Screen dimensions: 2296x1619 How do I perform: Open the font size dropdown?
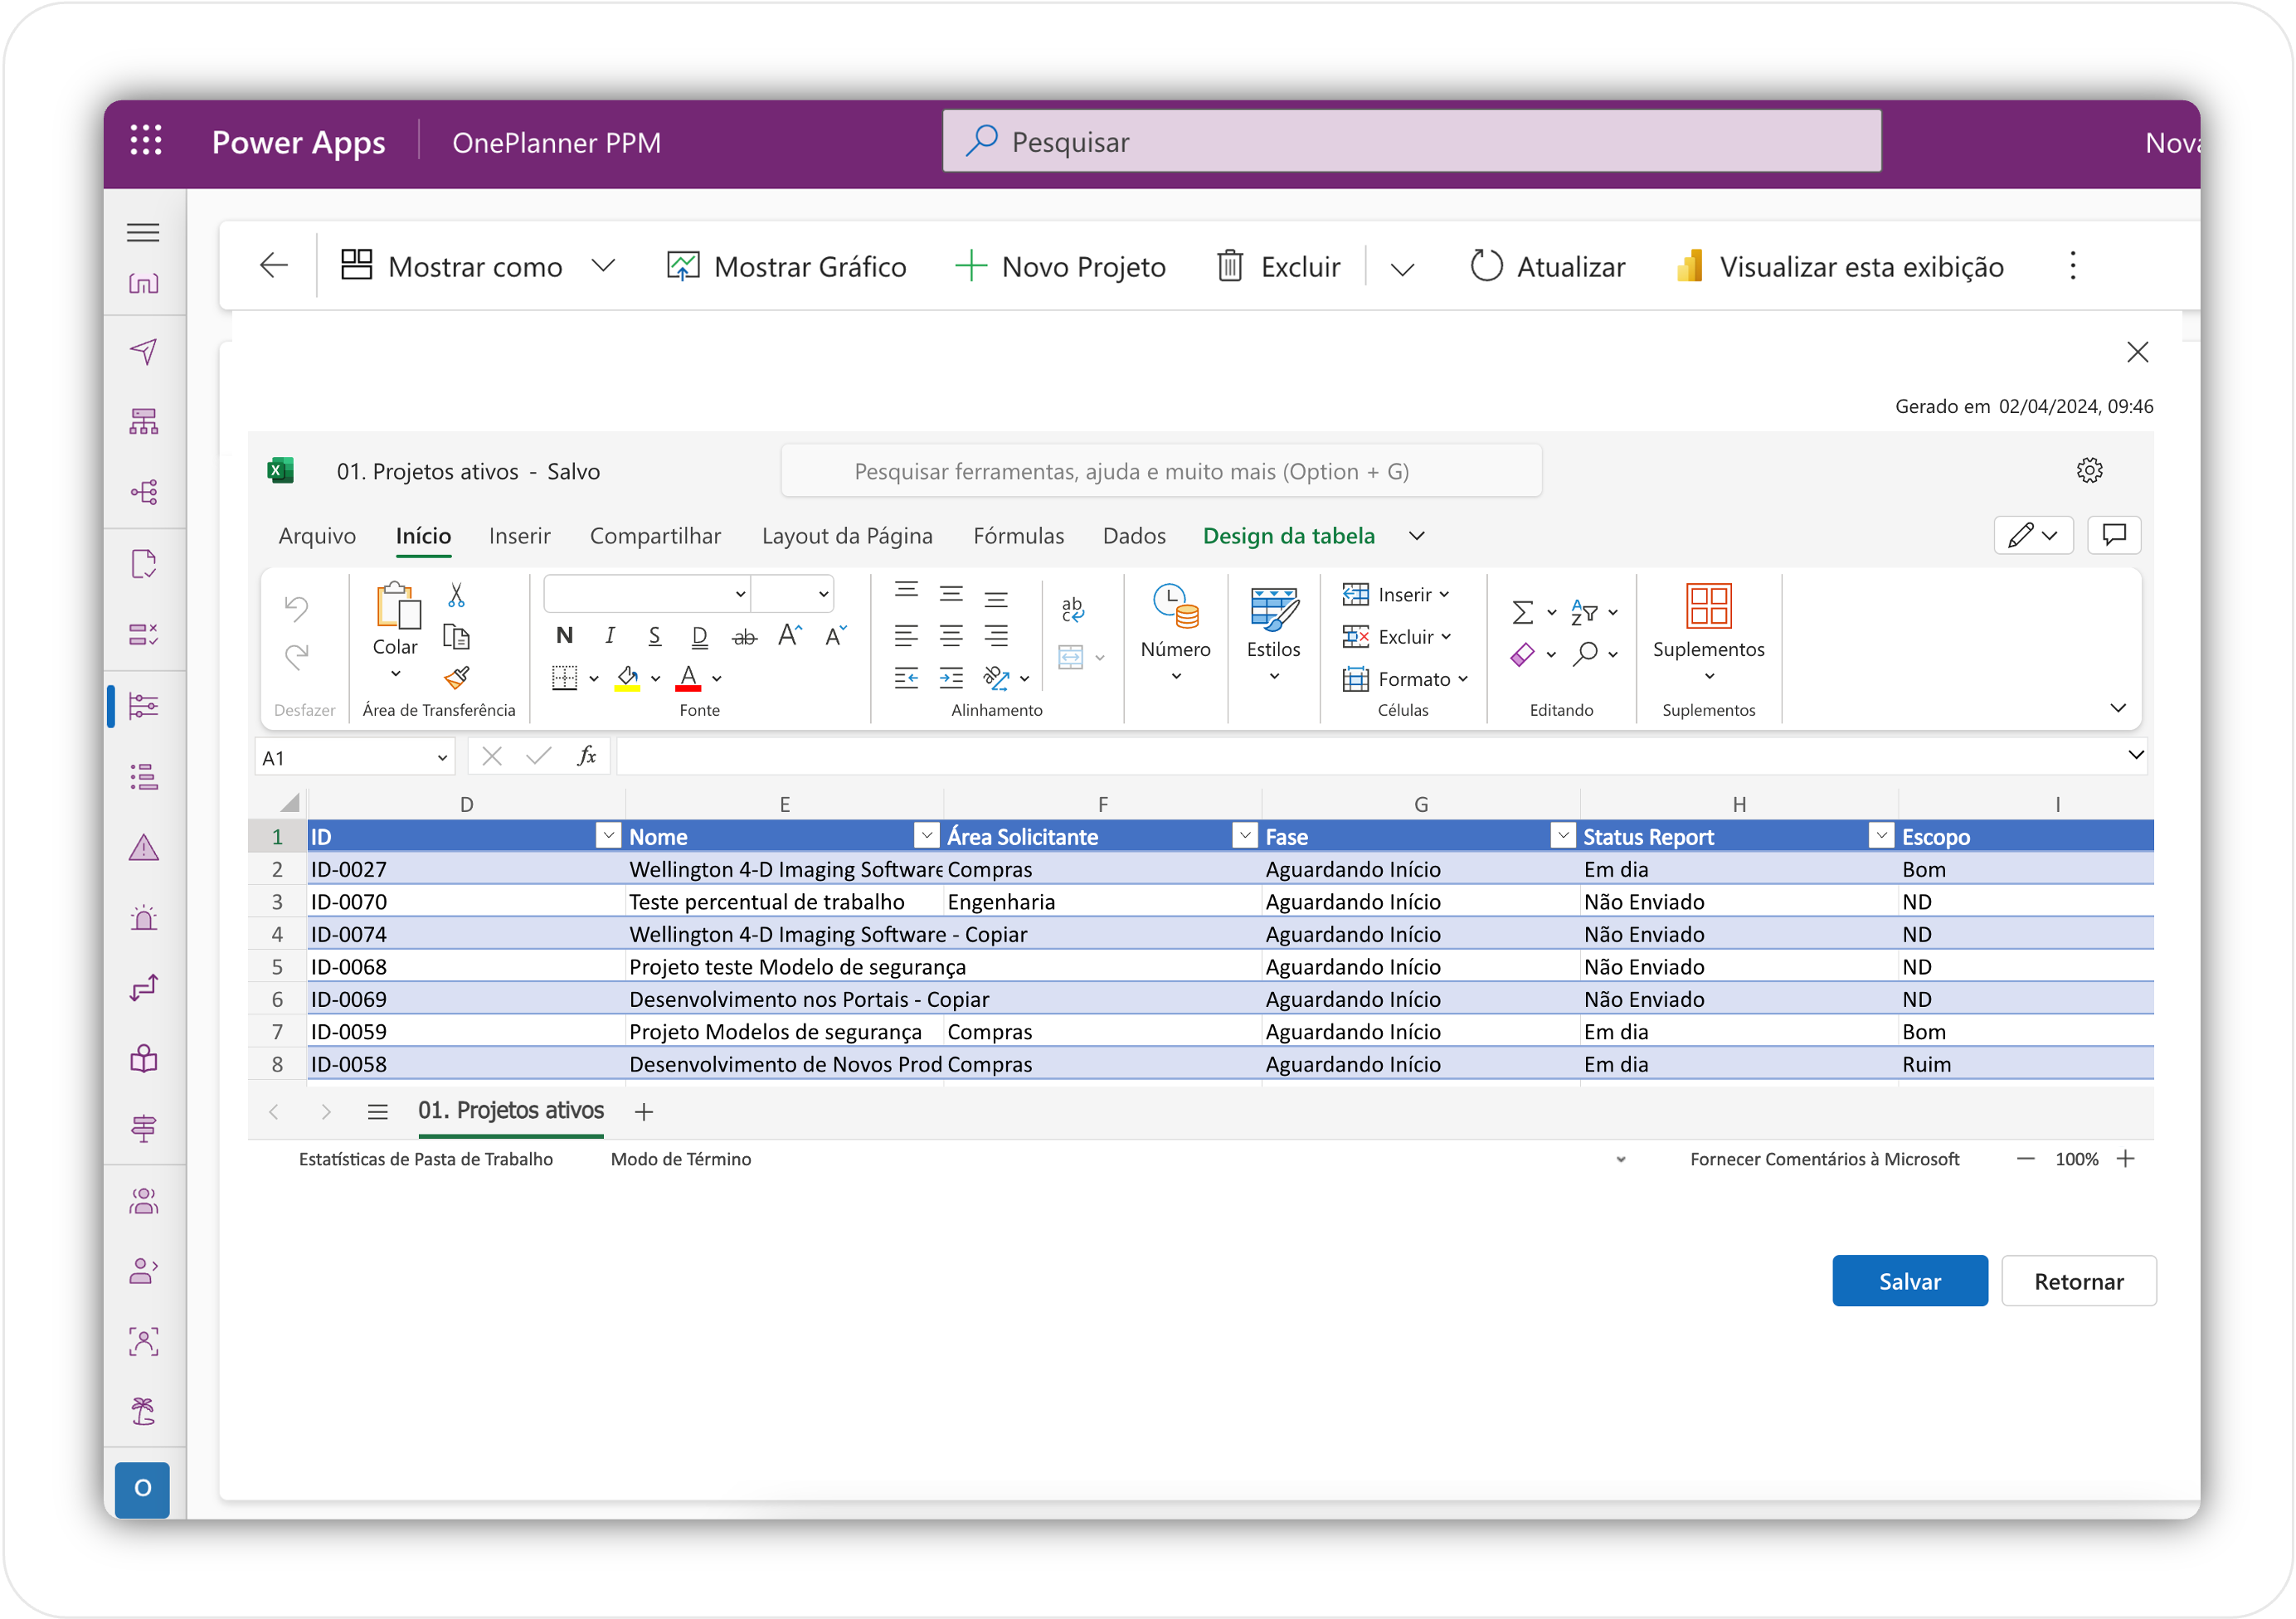tap(823, 594)
